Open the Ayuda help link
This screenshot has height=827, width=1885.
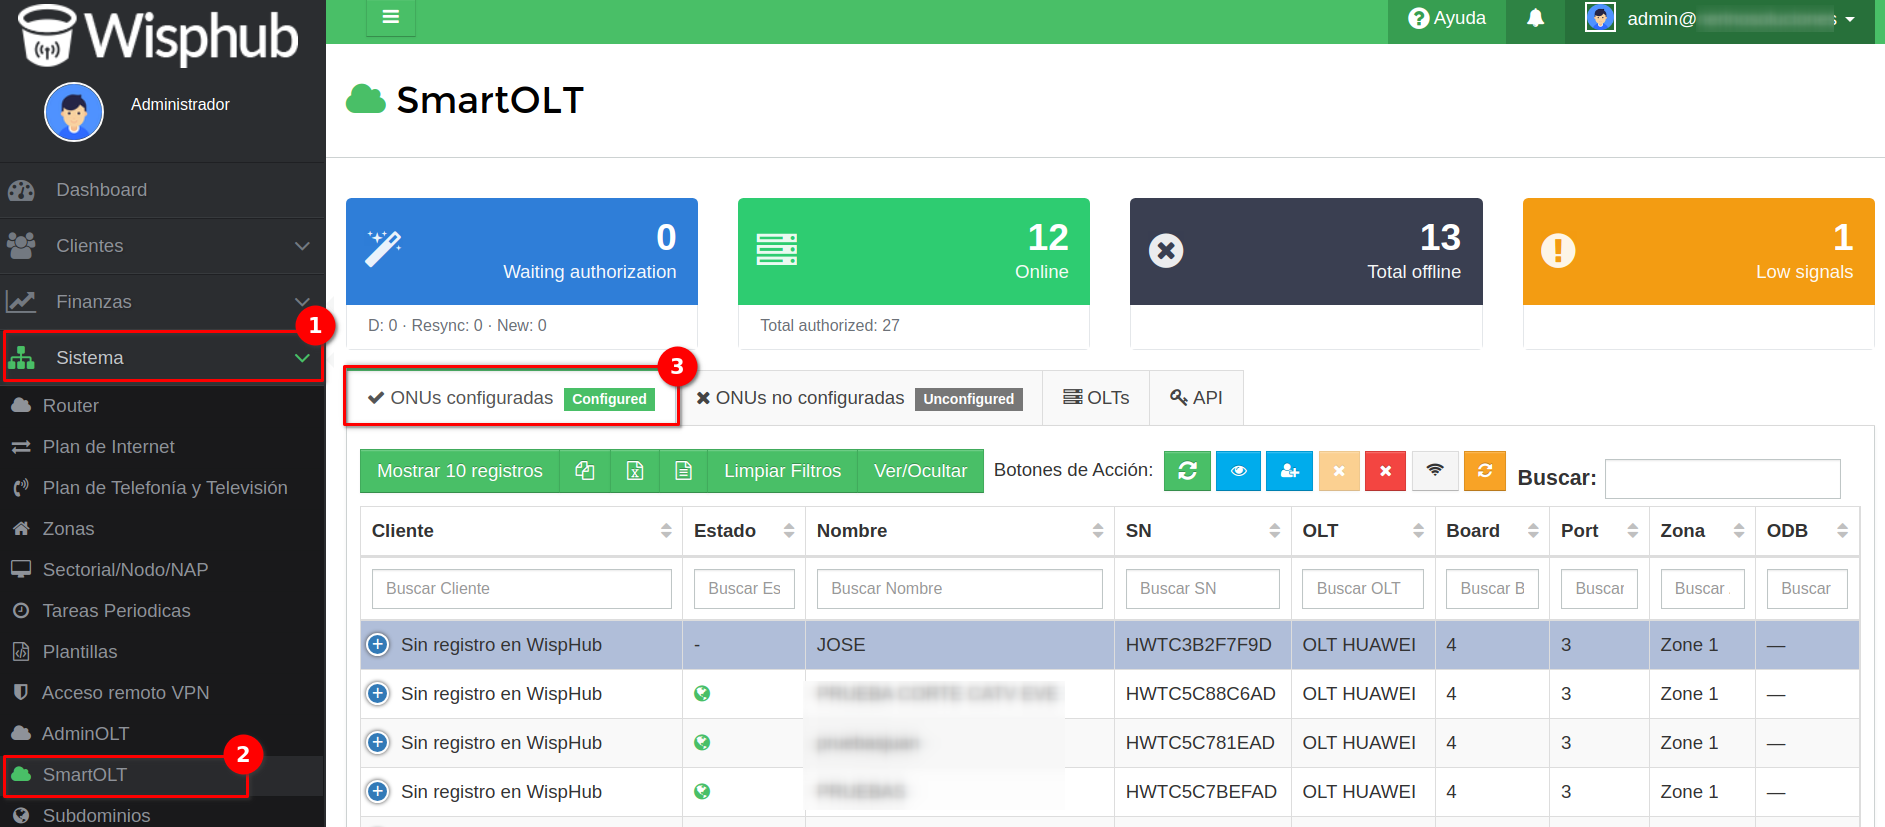[x=1447, y=18]
